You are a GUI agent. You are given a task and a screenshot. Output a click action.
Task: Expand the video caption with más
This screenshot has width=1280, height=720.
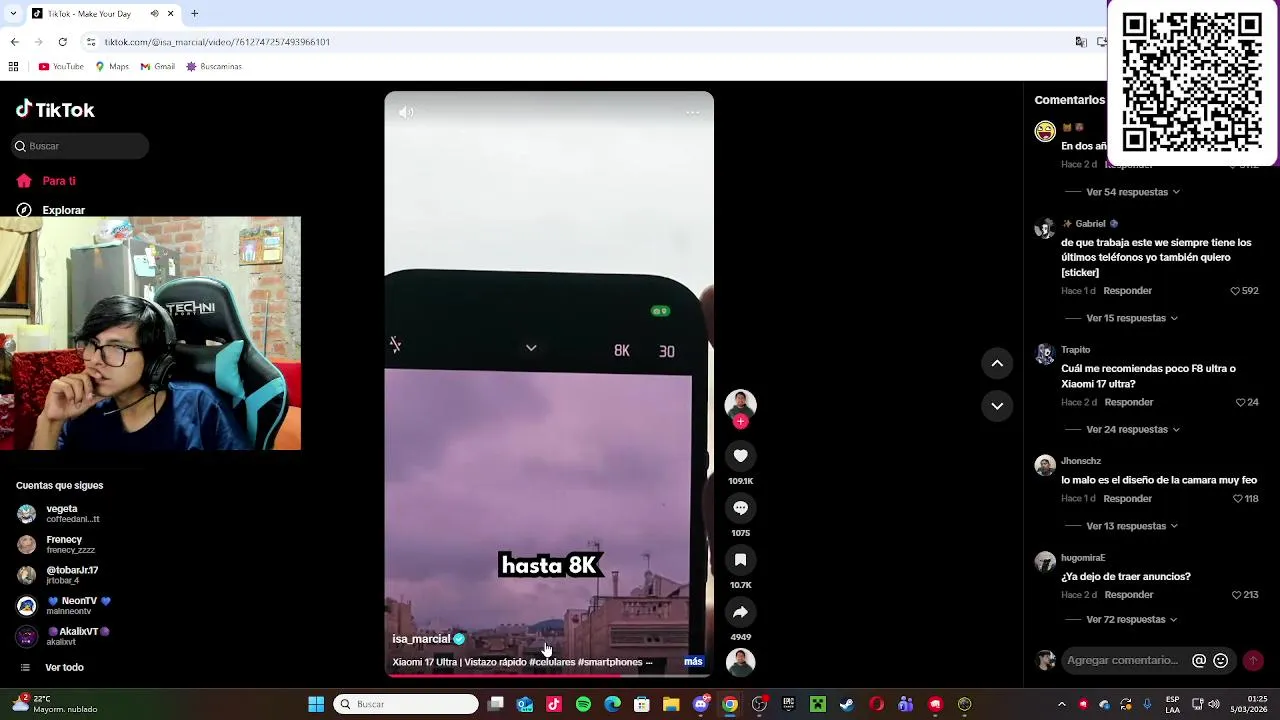point(693,661)
